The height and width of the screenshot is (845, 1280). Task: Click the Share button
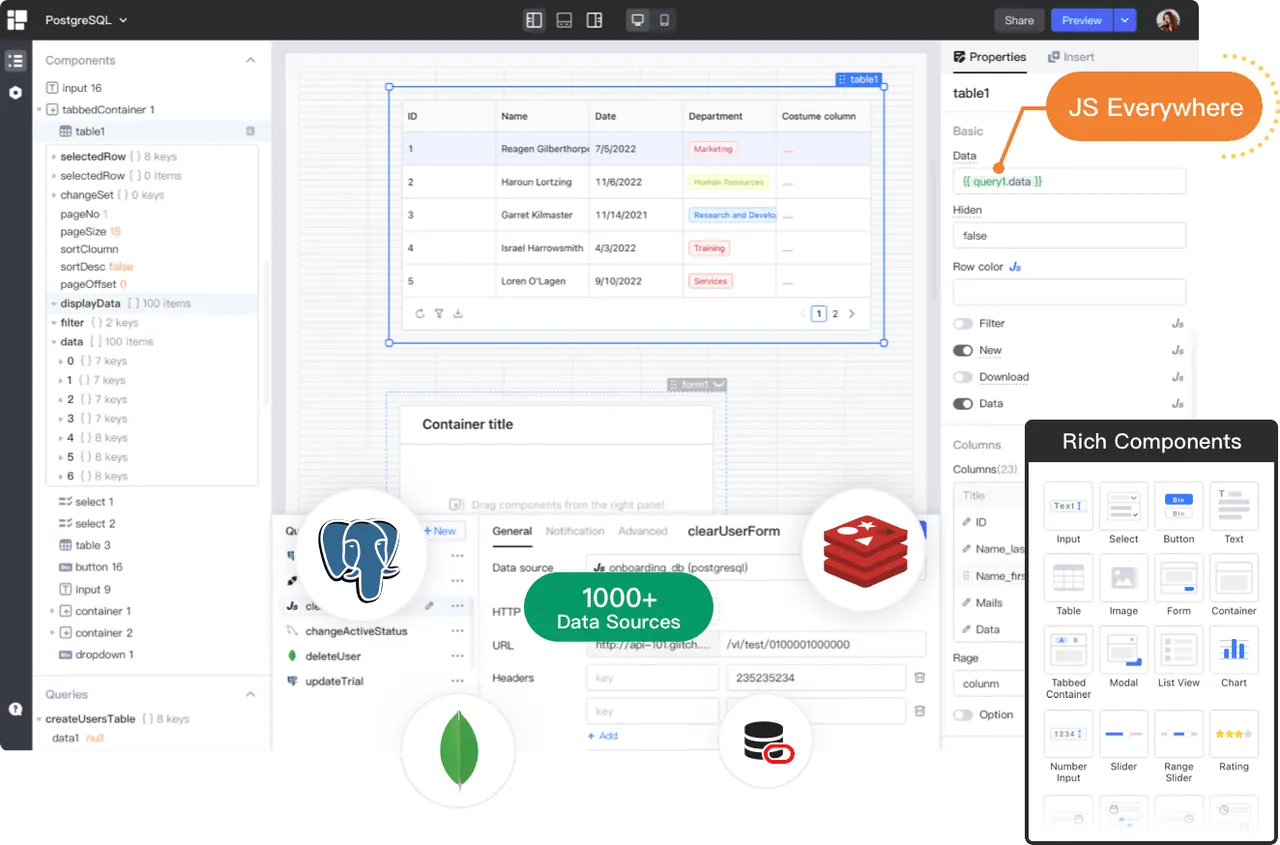tap(1019, 20)
